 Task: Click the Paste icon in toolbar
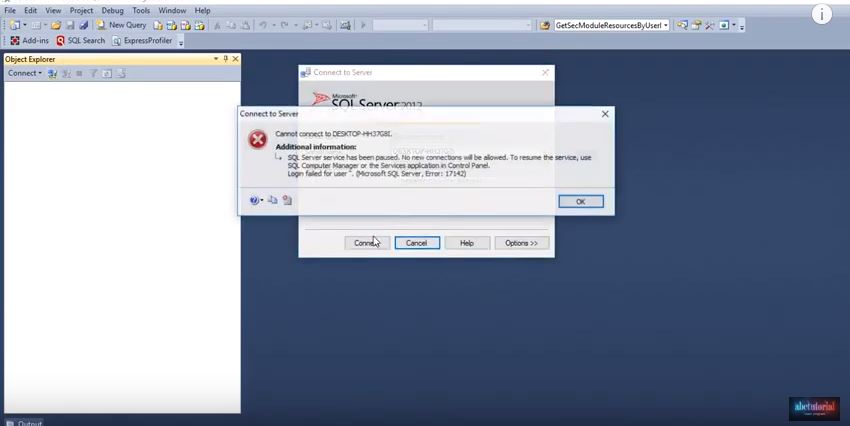pos(245,25)
